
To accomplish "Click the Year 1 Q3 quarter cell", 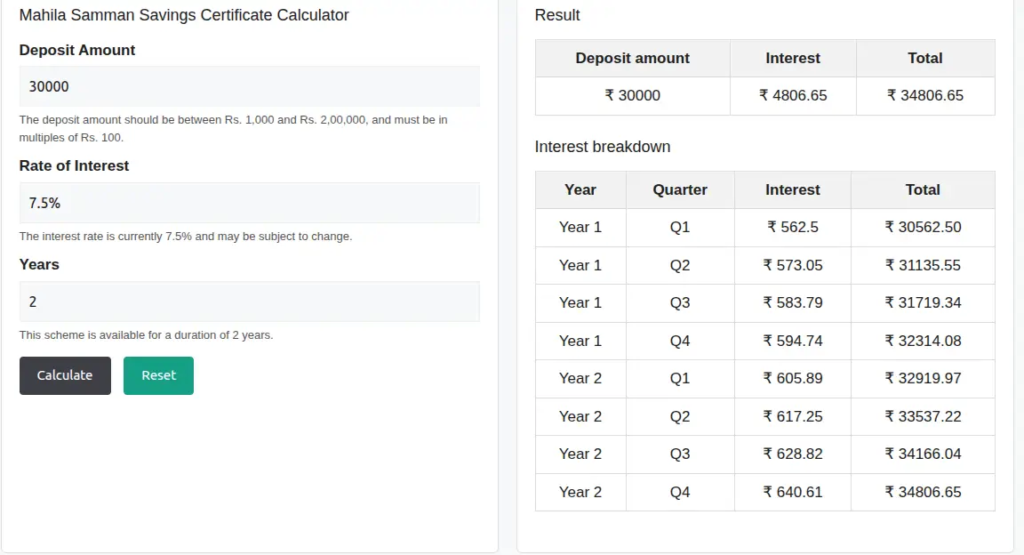I will tap(680, 303).
